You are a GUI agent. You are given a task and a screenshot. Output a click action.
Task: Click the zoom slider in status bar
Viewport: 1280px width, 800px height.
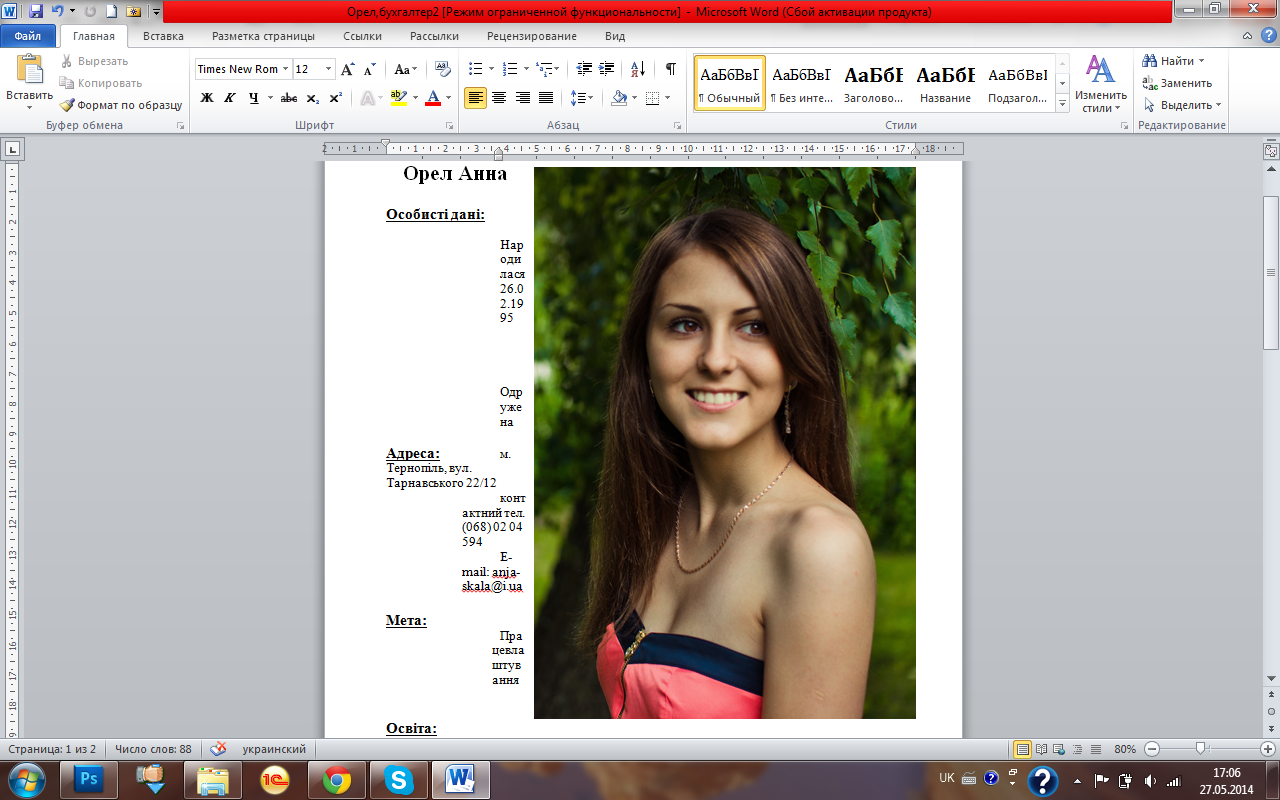1201,749
